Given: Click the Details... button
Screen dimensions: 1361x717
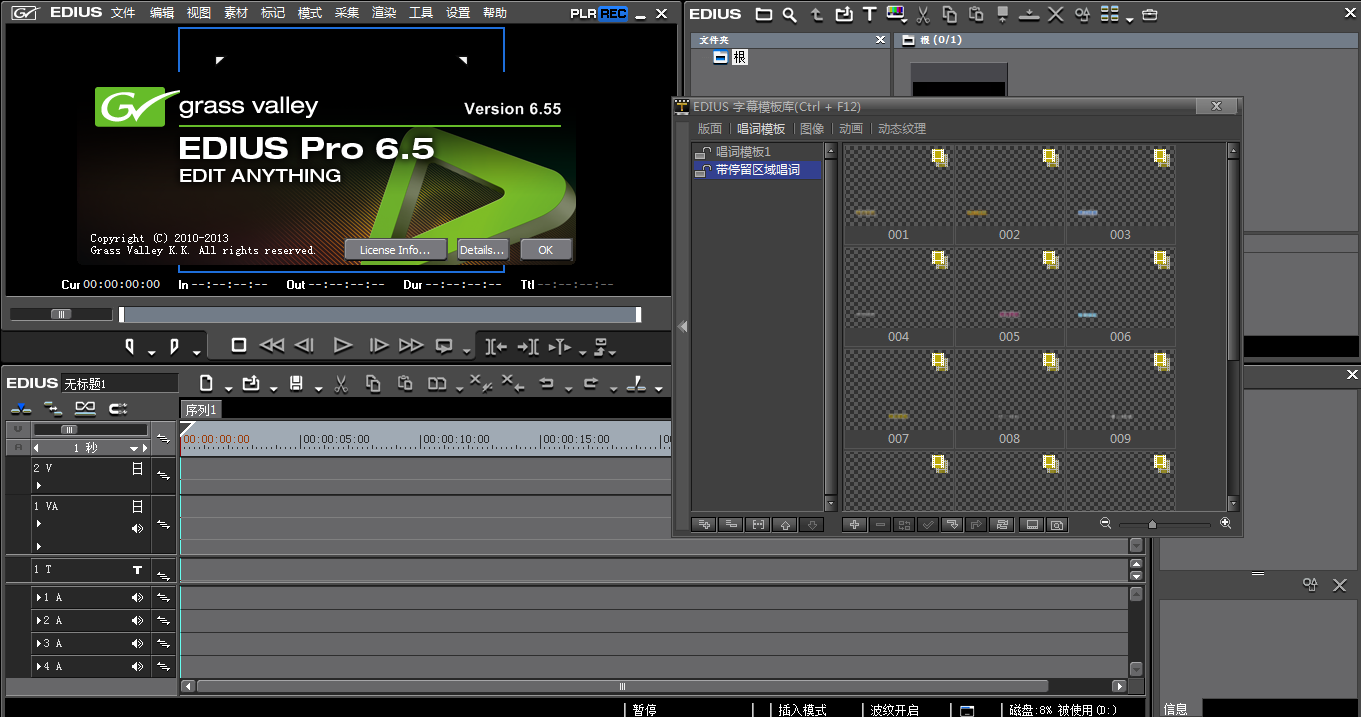Looking at the screenshot, I should click(x=482, y=249).
